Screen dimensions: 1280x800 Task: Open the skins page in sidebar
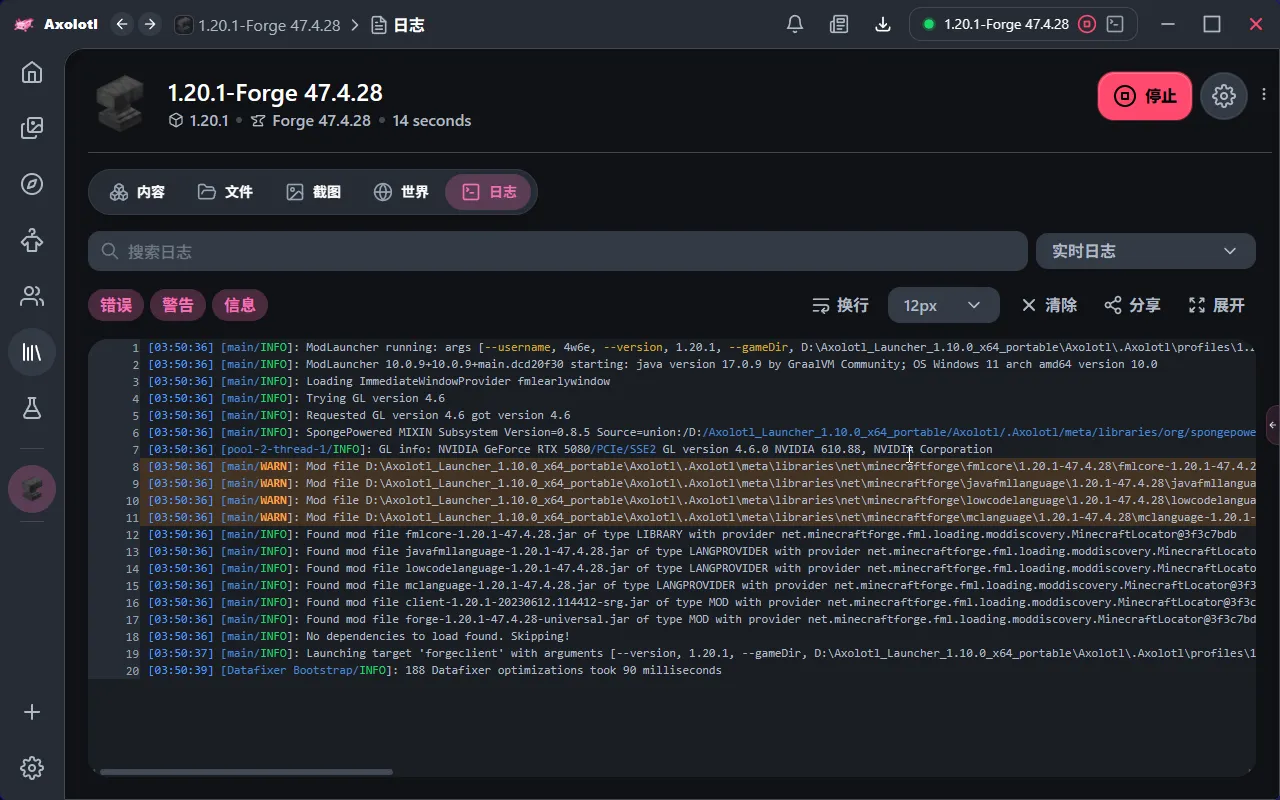point(32,240)
